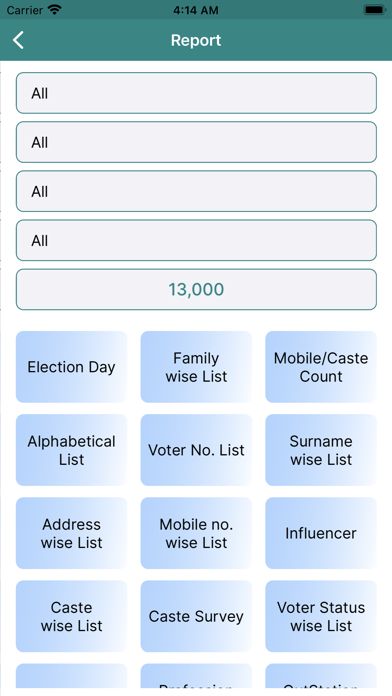Open the fourth All dropdown
The height and width of the screenshot is (696, 392).
(196, 241)
